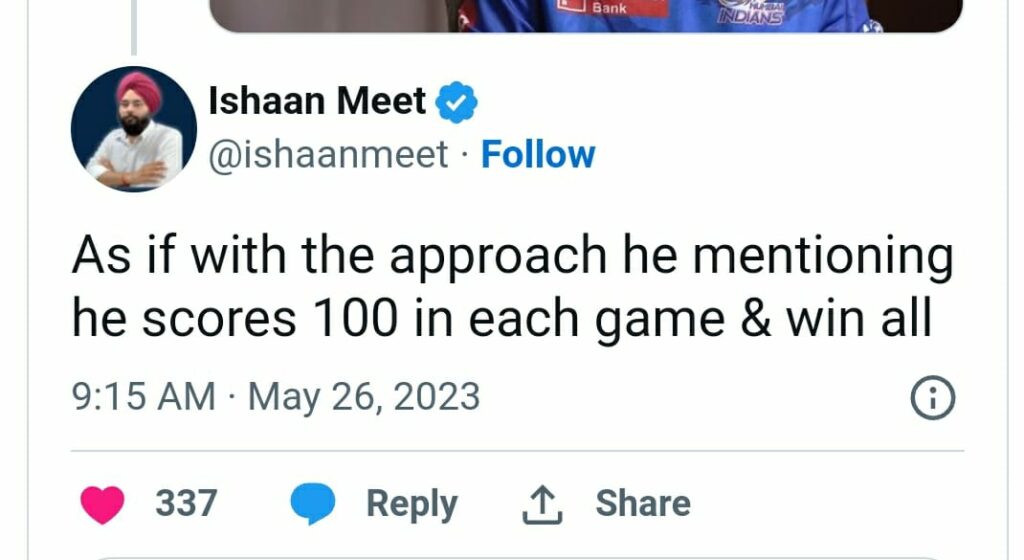Viewport: 1024px width, 560px height.
Task: Click the share upload arrow icon
Action: [542, 504]
